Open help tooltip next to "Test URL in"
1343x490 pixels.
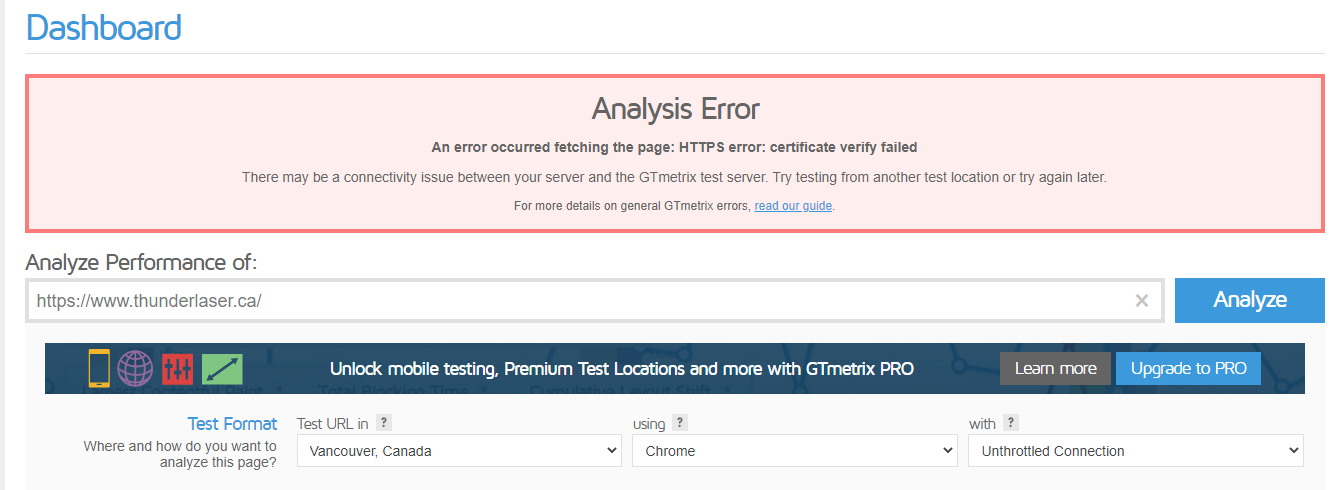click(x=384, y=424)
